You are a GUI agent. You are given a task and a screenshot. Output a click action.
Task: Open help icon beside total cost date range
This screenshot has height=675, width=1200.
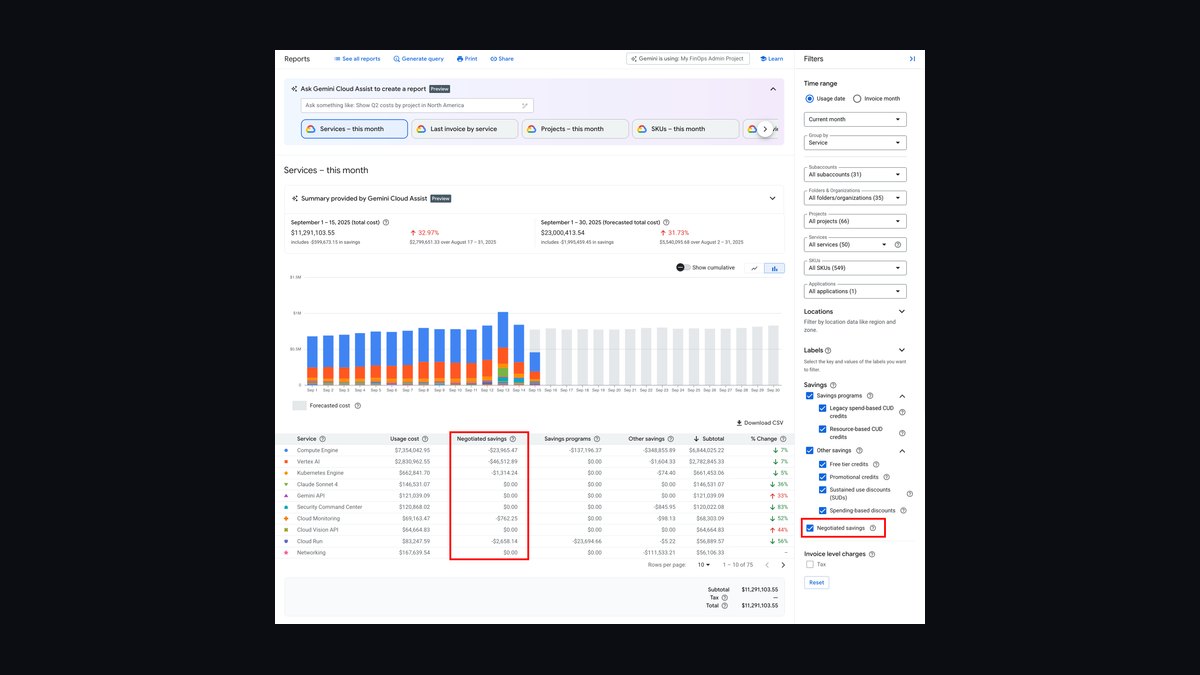point(386,222)
